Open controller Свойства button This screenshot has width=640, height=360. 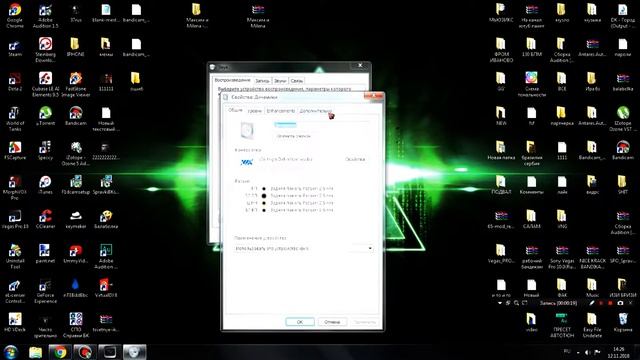tap(355, 159)
